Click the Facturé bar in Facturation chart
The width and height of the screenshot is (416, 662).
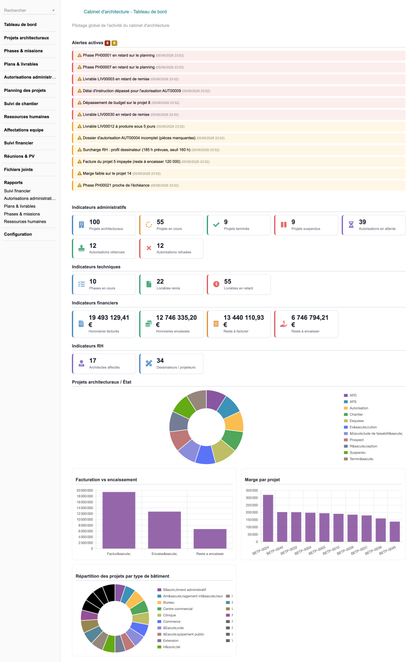tap(119, 520)
